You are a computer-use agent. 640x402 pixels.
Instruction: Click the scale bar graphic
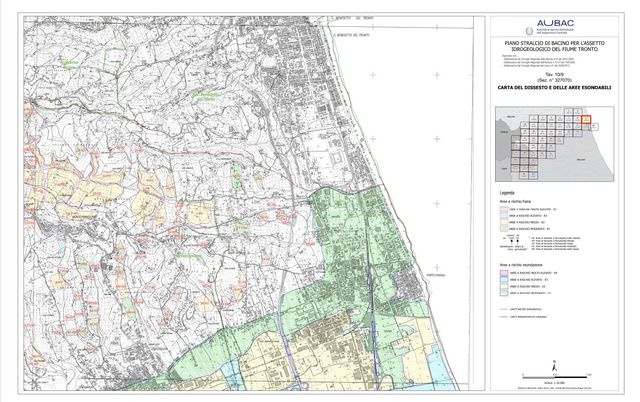[555, 378]
